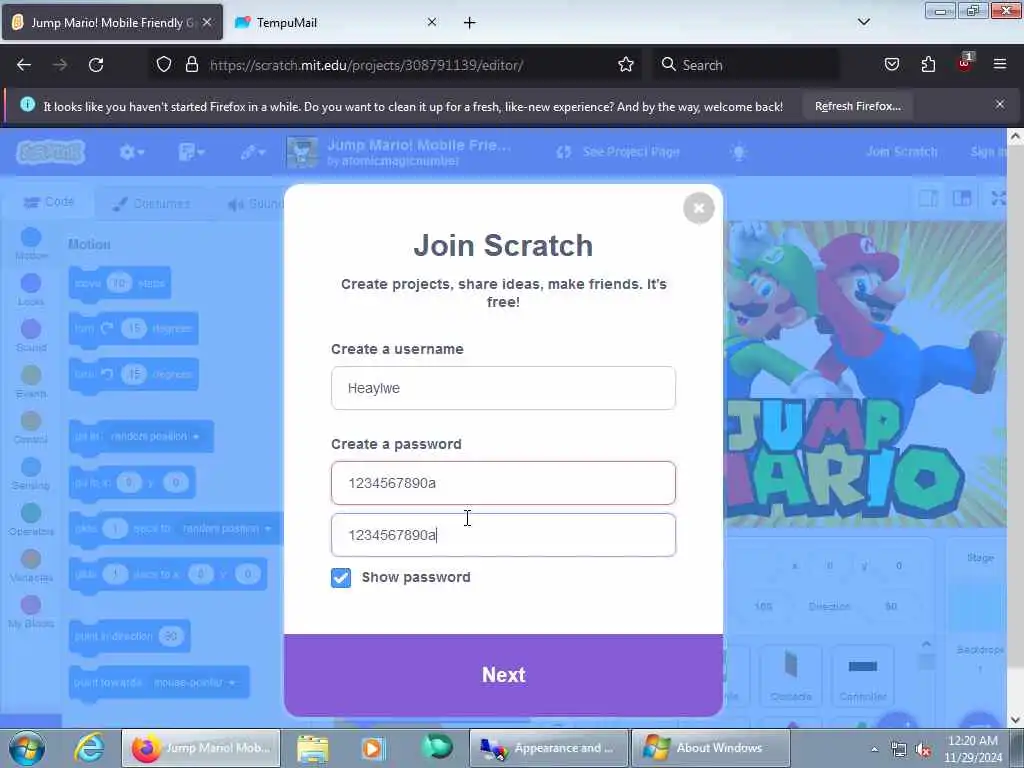Select the Control block category
1024x768 pixels.
coord(31,428)
